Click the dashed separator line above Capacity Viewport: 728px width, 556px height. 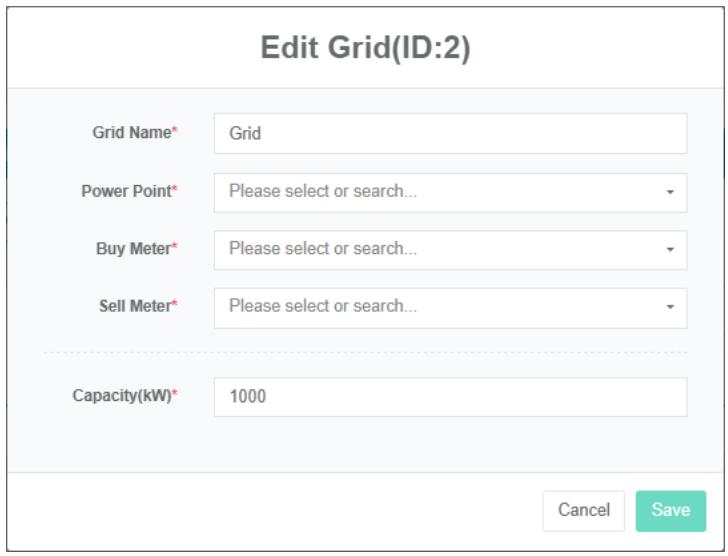point(364,352)
